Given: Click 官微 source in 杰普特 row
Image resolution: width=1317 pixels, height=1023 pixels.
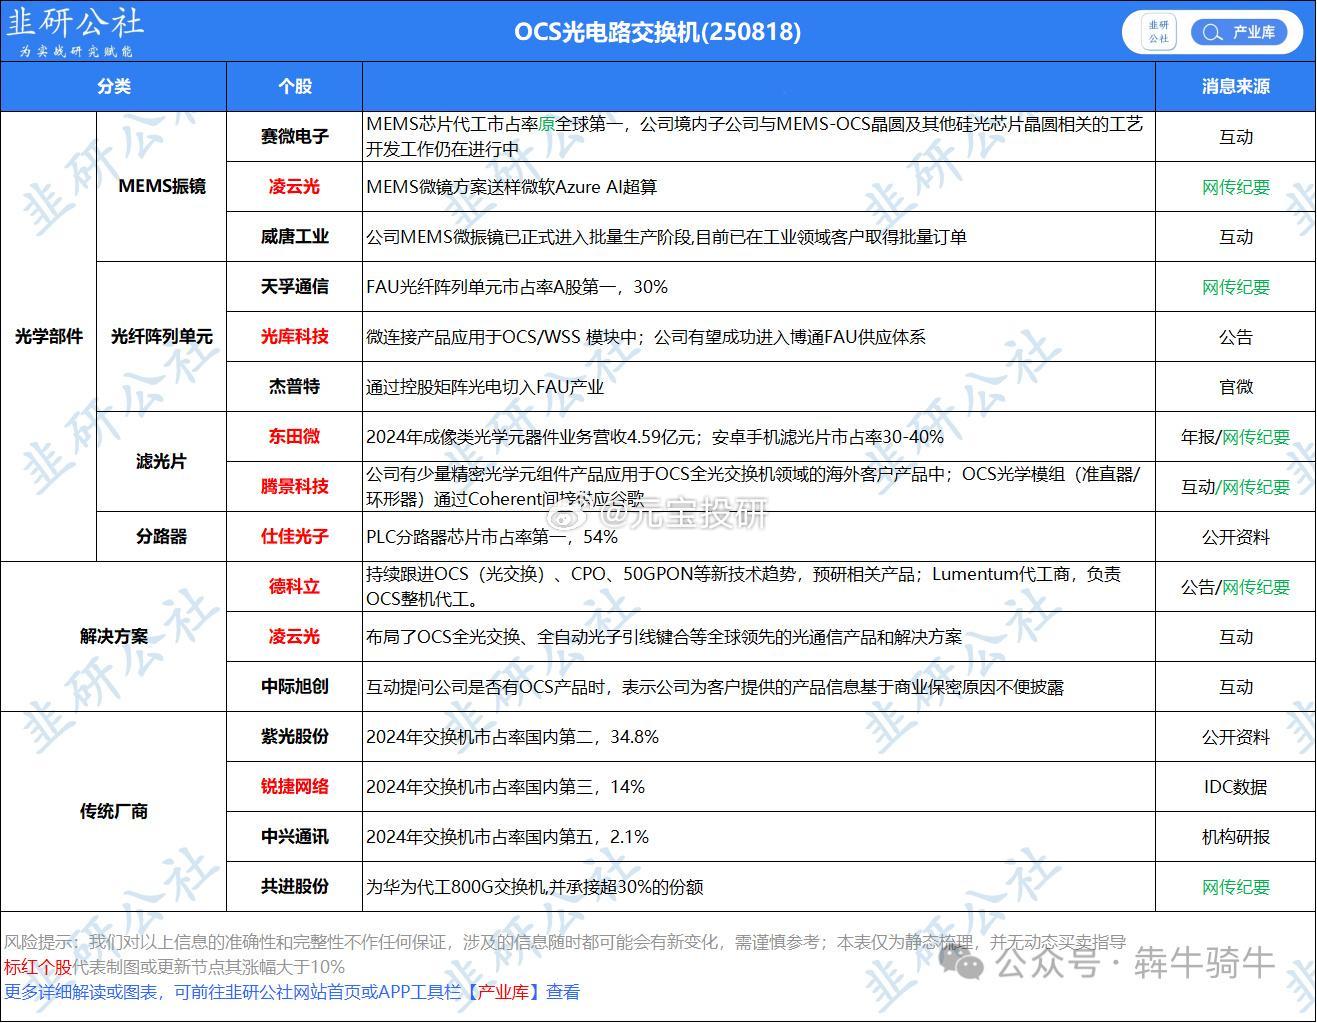Looking at the screenshot, I should 1235,387.
